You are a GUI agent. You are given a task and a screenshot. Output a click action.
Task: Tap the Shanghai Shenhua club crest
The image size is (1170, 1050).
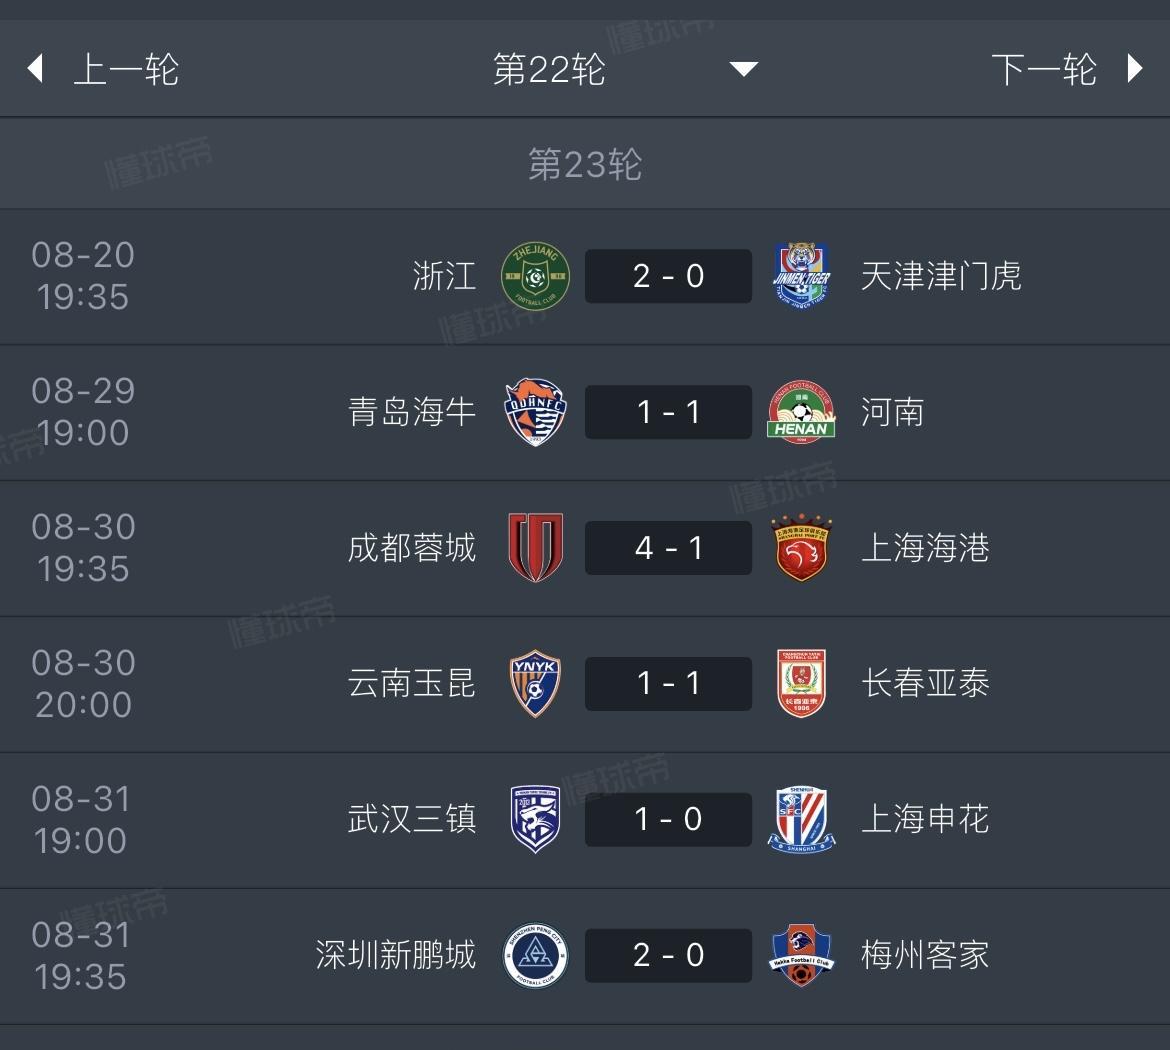click(x=801, y=820)
